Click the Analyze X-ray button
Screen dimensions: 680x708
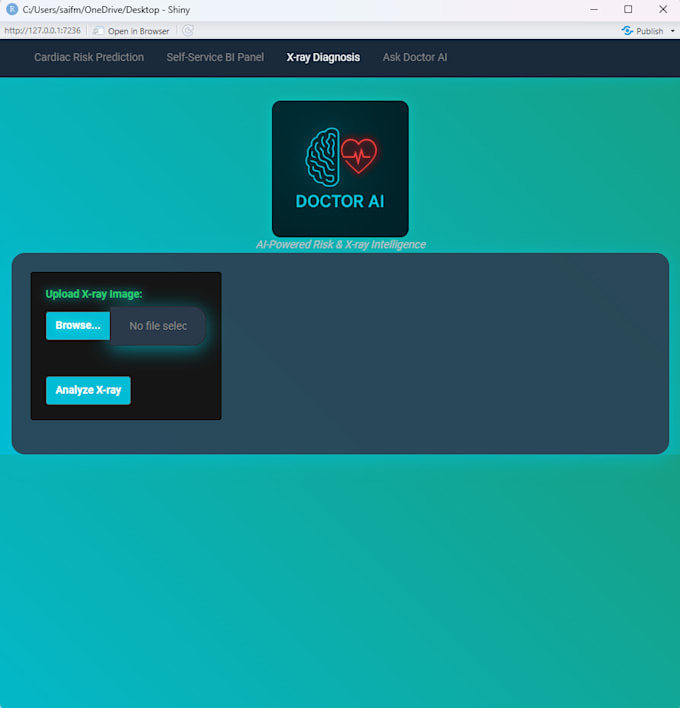[88, 390]
